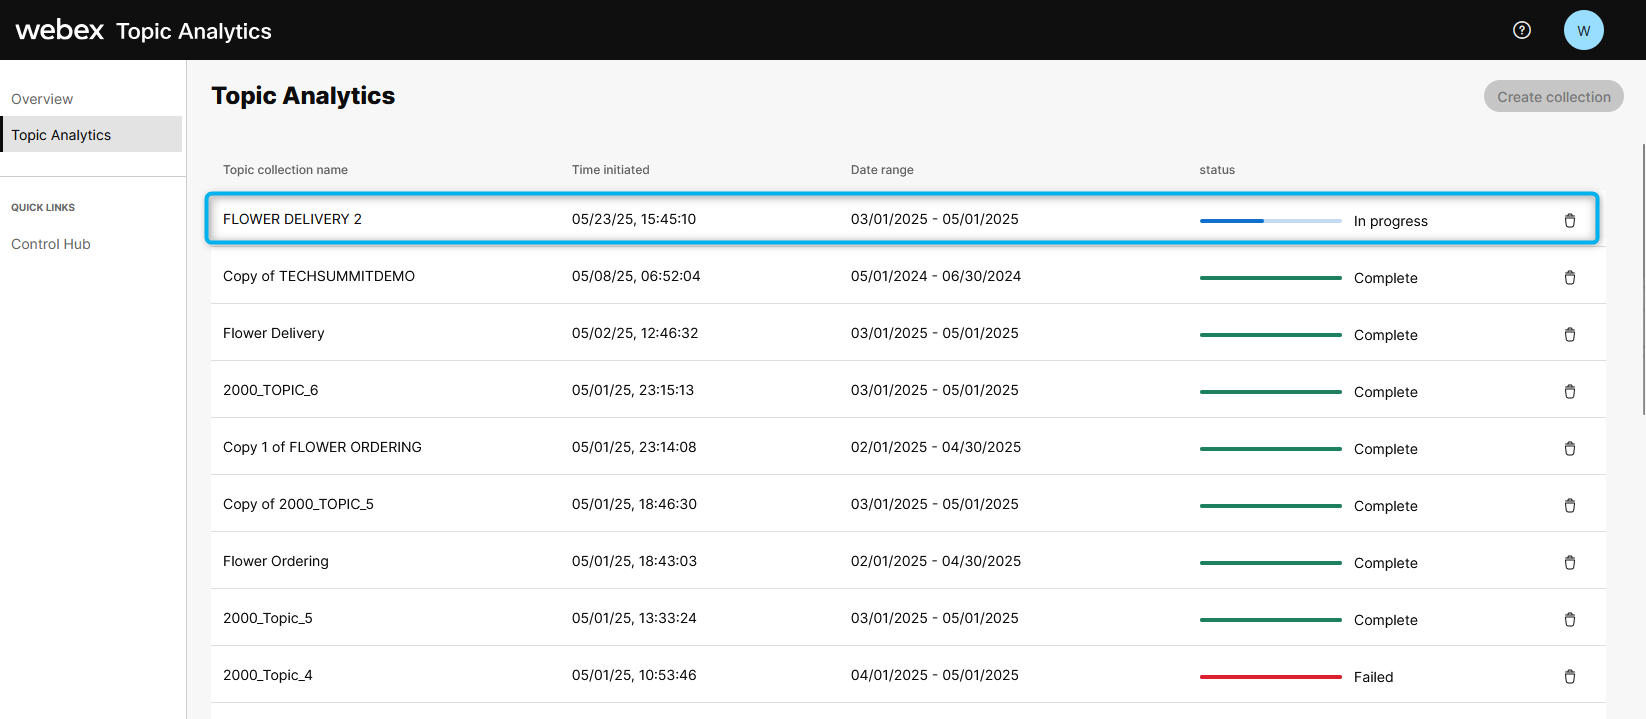Delete the Flower Ordering collection
This screenshot has height=719, width=1646.
1569,563
